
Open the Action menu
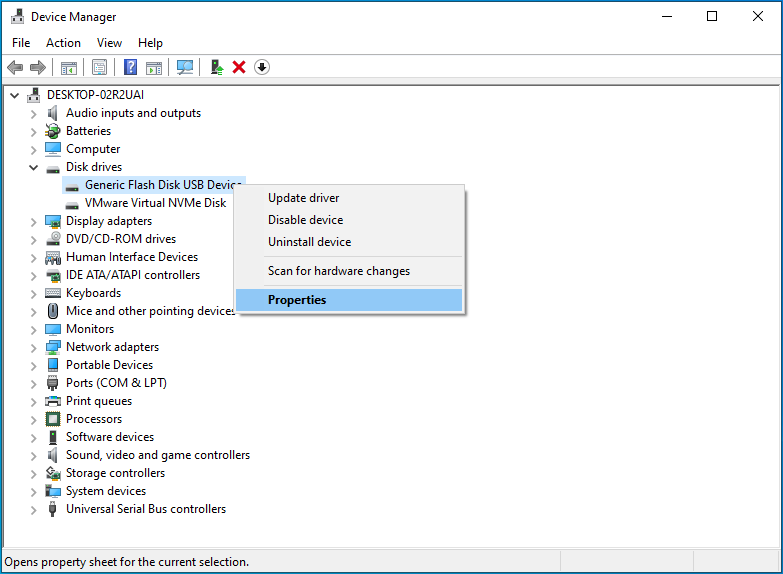point(63,43)
